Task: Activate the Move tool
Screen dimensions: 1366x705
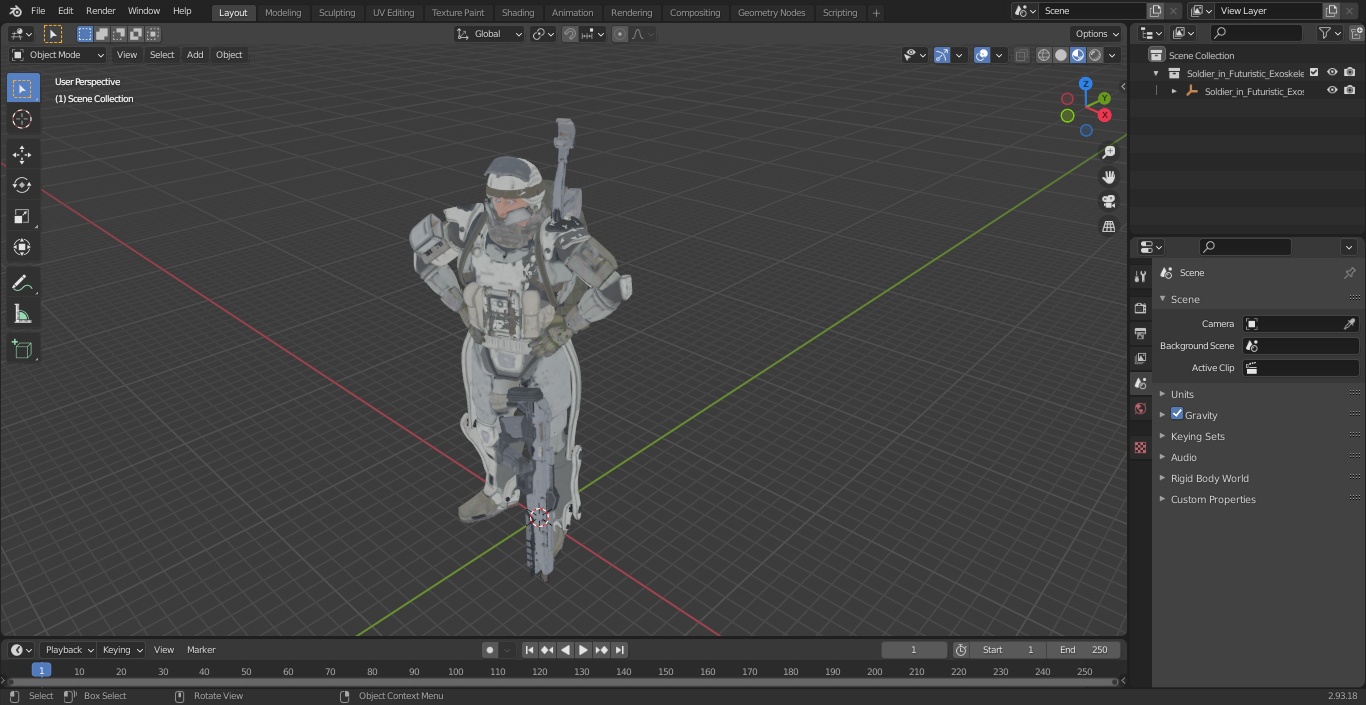Action: click(x=22, y=154)
